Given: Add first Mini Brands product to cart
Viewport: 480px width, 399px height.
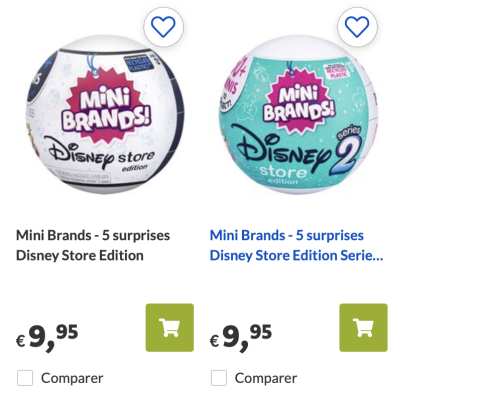Looking at the screenshot, I should pos(170,327).
